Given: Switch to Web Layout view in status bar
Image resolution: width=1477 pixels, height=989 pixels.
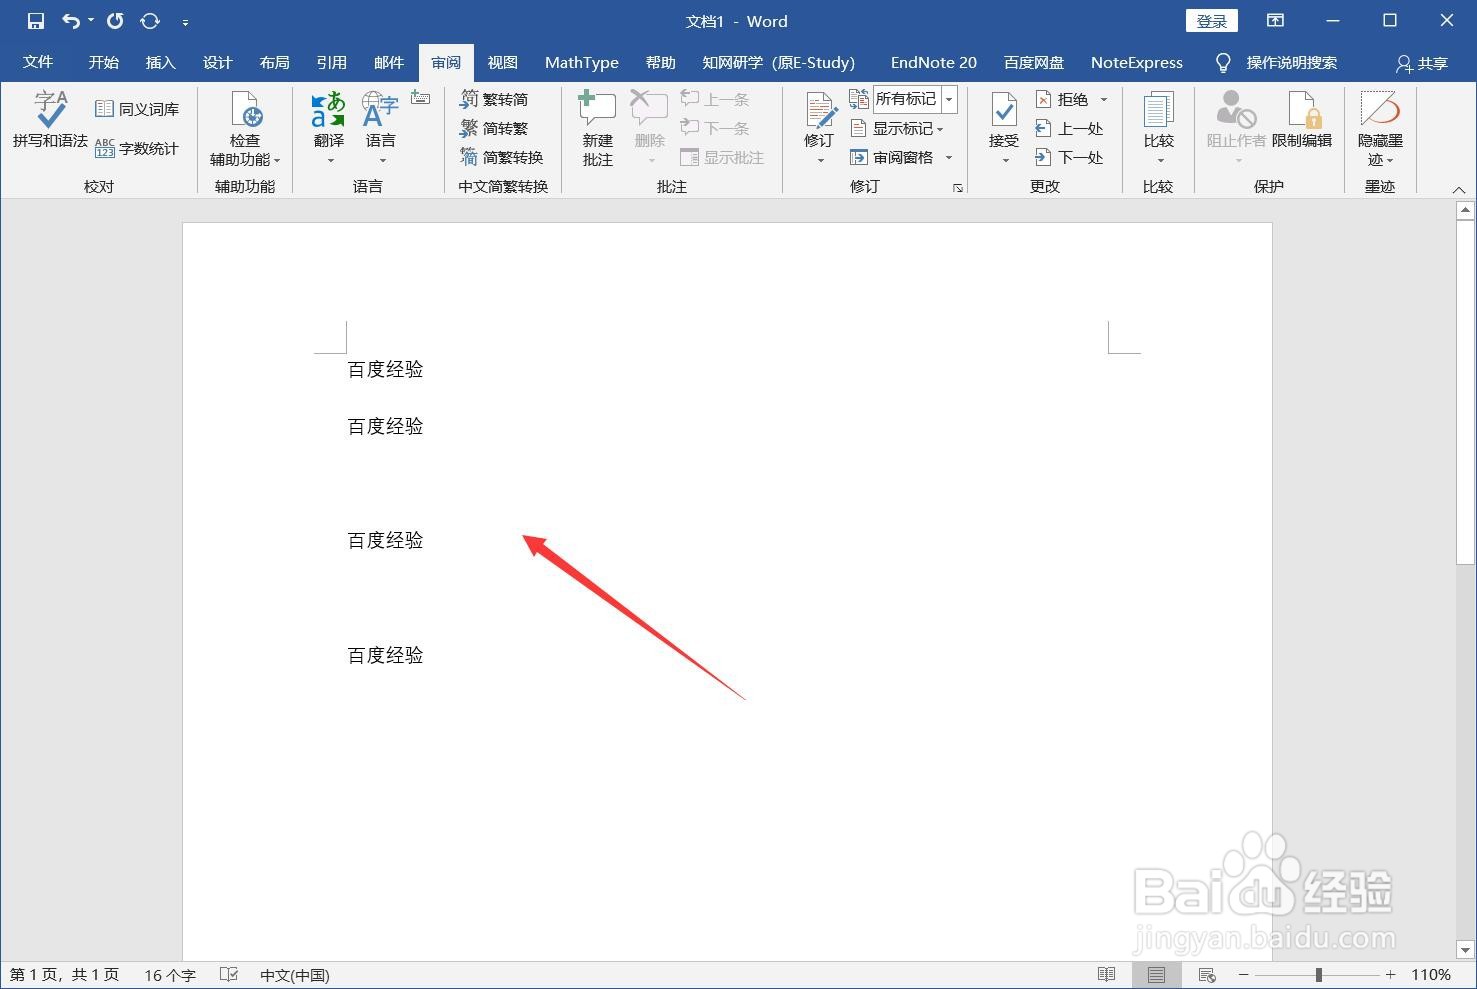Looking at the screenshot, I should [x=1207, y=975].
